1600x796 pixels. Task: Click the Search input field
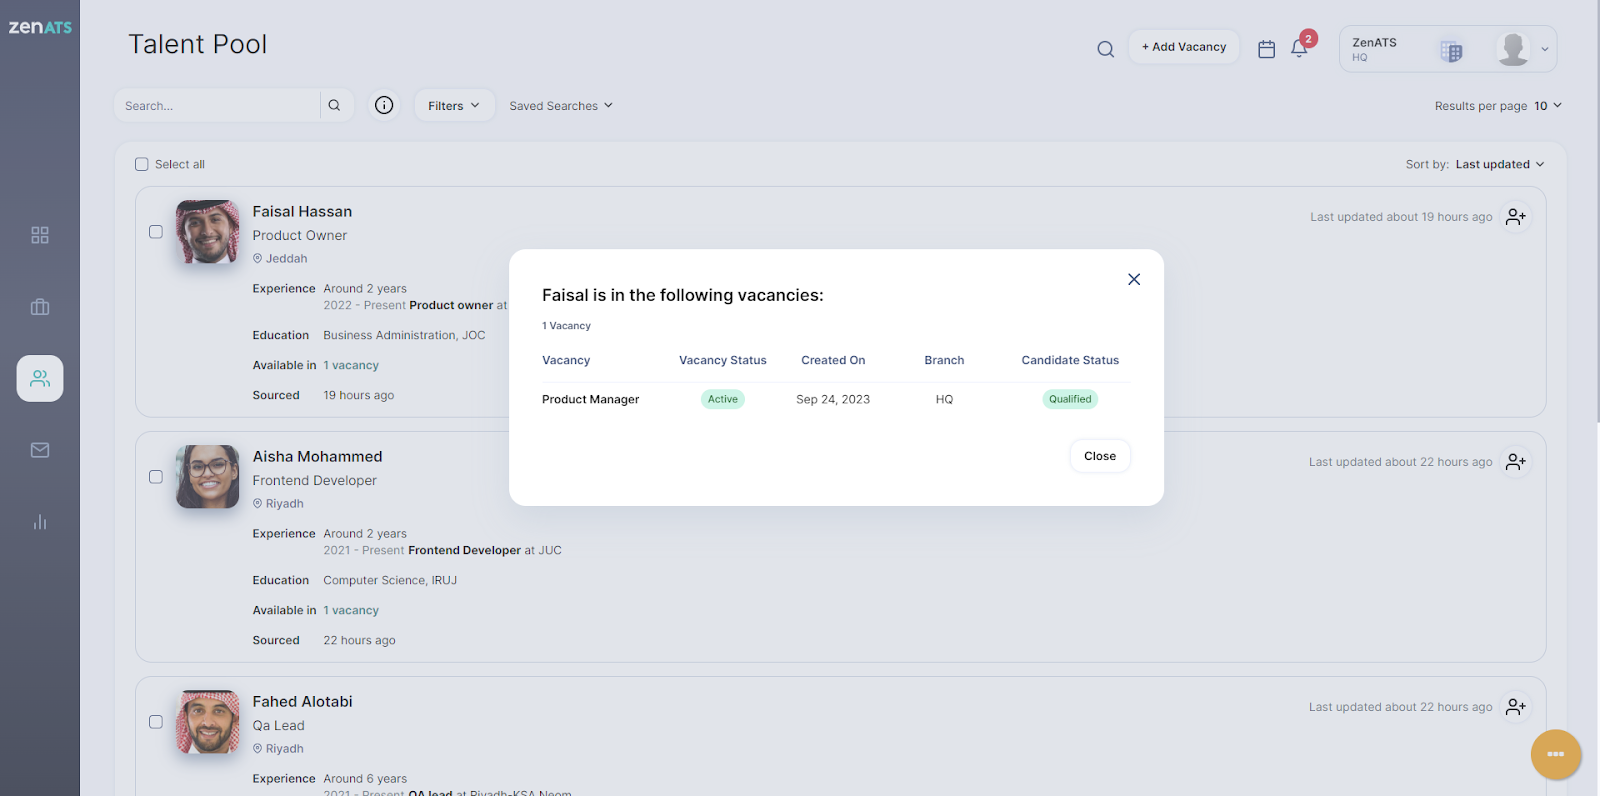click(217, 105)
